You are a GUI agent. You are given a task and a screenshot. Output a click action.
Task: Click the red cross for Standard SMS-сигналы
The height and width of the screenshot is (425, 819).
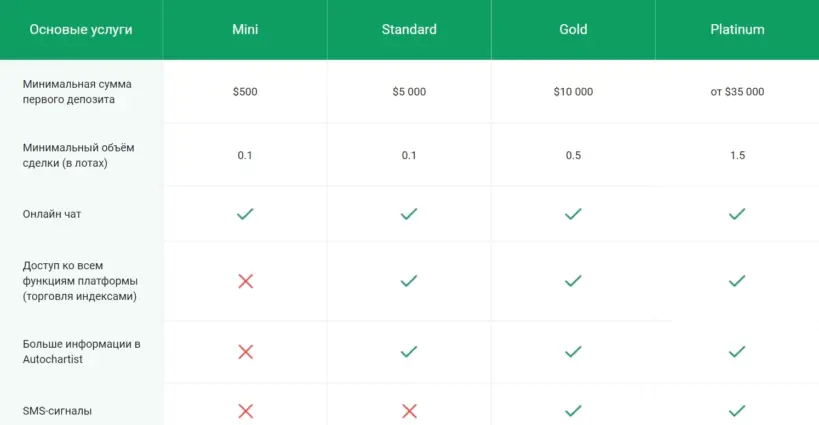click(409, 411)
